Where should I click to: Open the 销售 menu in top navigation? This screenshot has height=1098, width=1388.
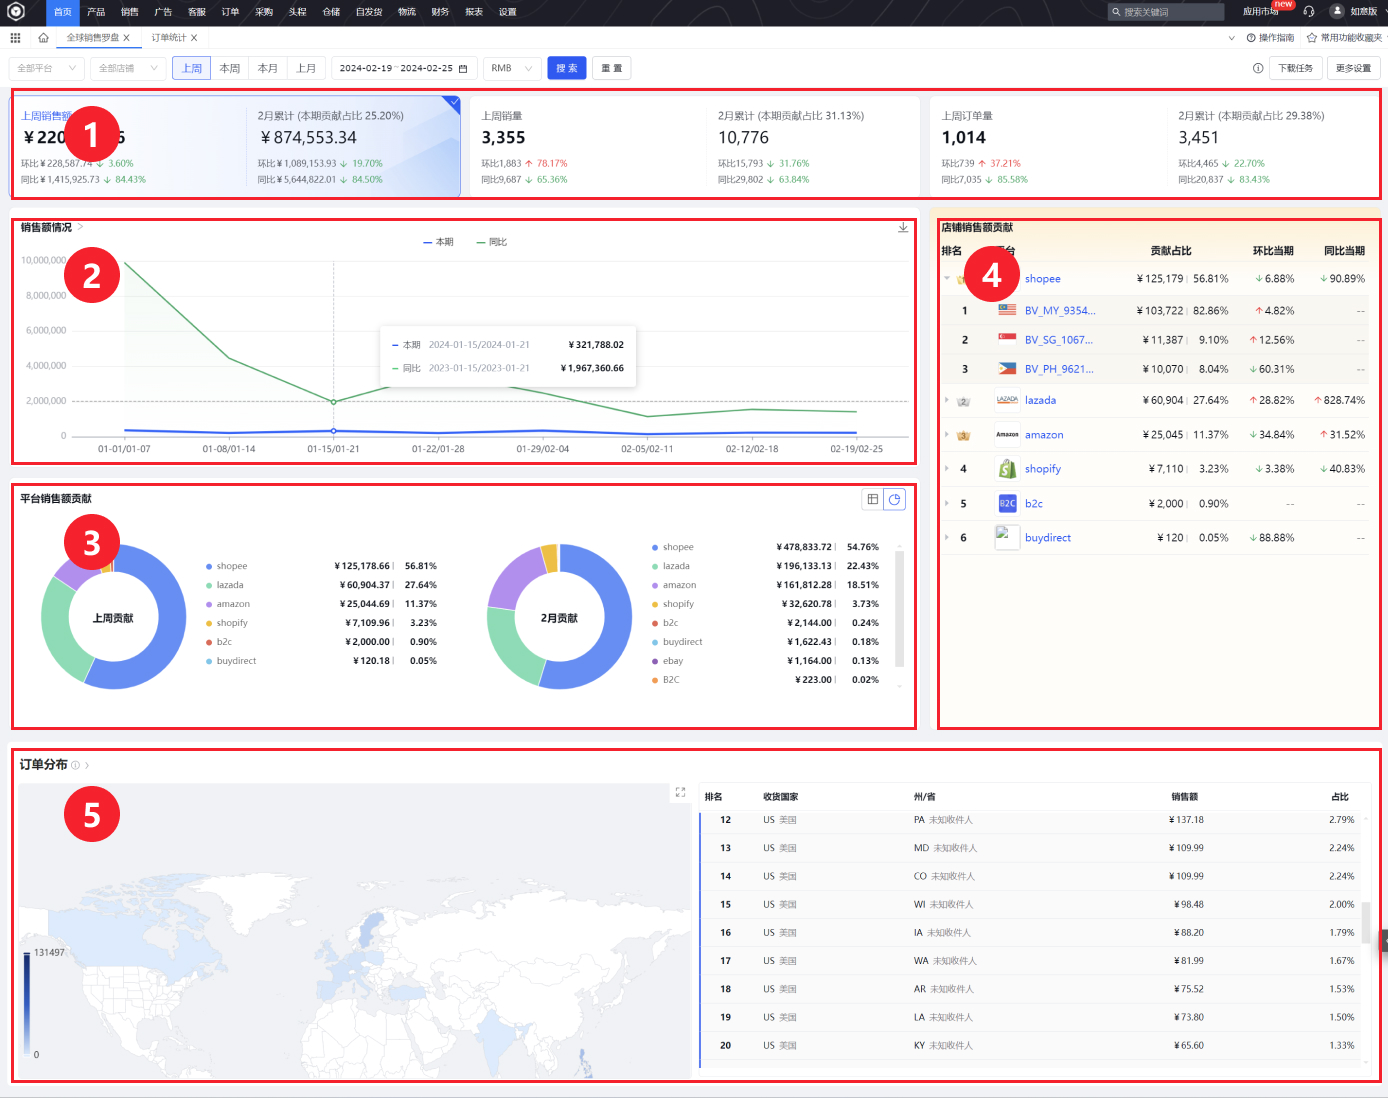tap(130, 12)
